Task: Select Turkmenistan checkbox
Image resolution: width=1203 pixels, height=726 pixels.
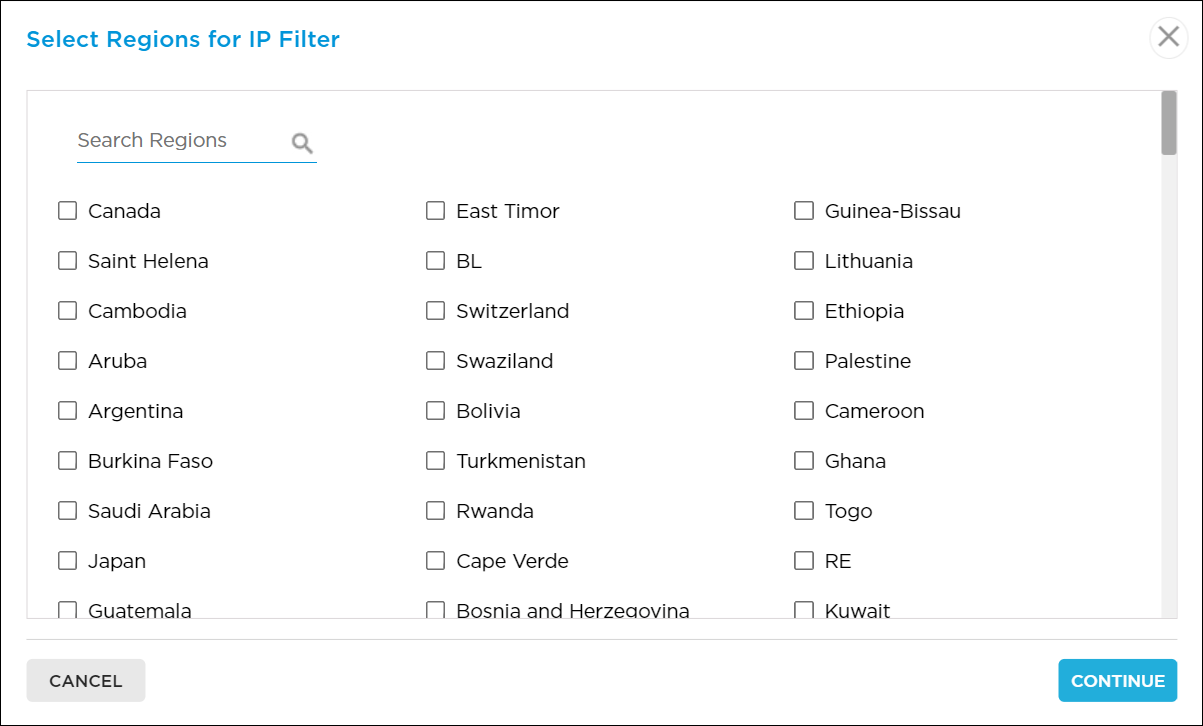Action: coord(435,460)
